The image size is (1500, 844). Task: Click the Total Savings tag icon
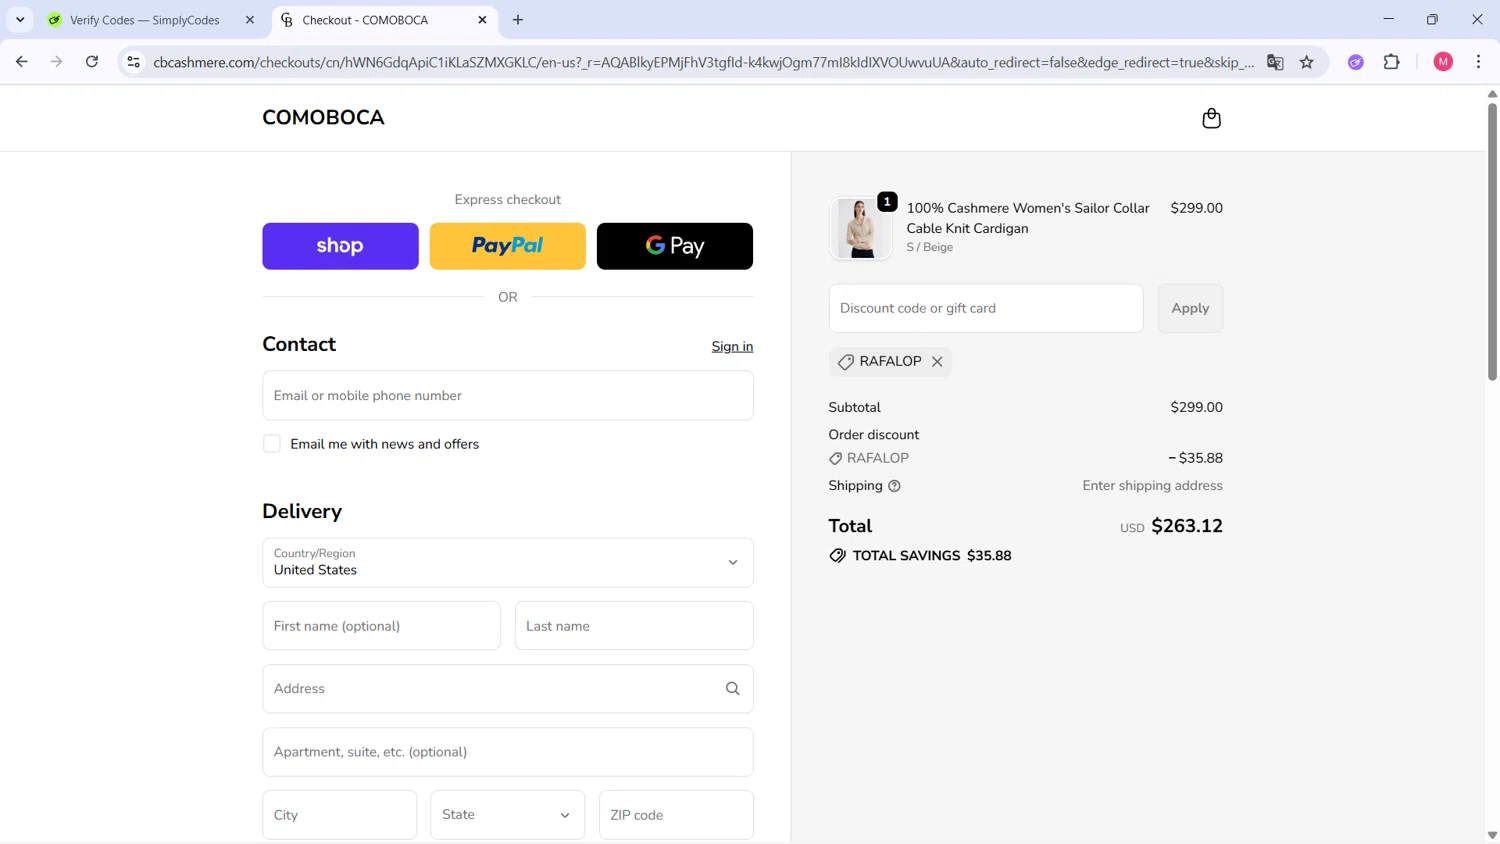pyautogui.click(x=837, y=556)
